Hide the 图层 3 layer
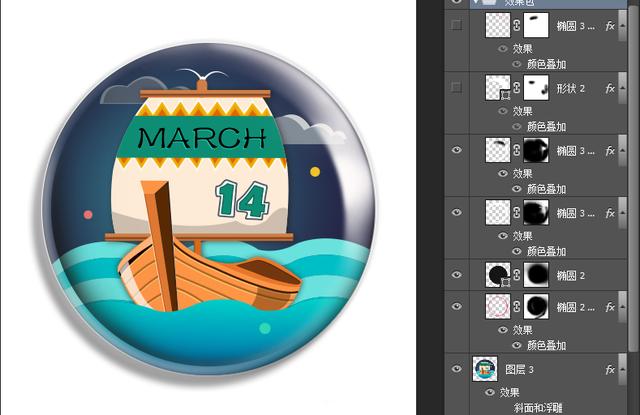640x415 pixels. tap(457, 369)
